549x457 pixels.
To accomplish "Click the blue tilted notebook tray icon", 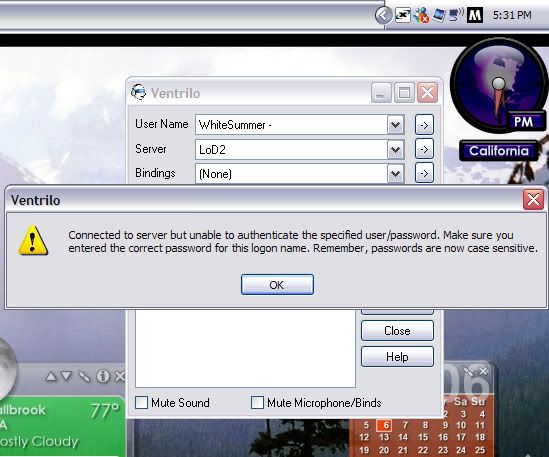I will point(439,15).
